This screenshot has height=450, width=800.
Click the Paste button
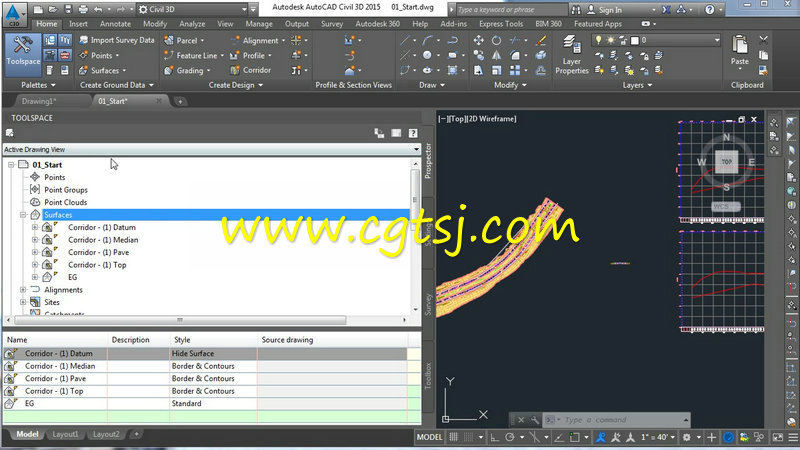(x=739, y=51)
